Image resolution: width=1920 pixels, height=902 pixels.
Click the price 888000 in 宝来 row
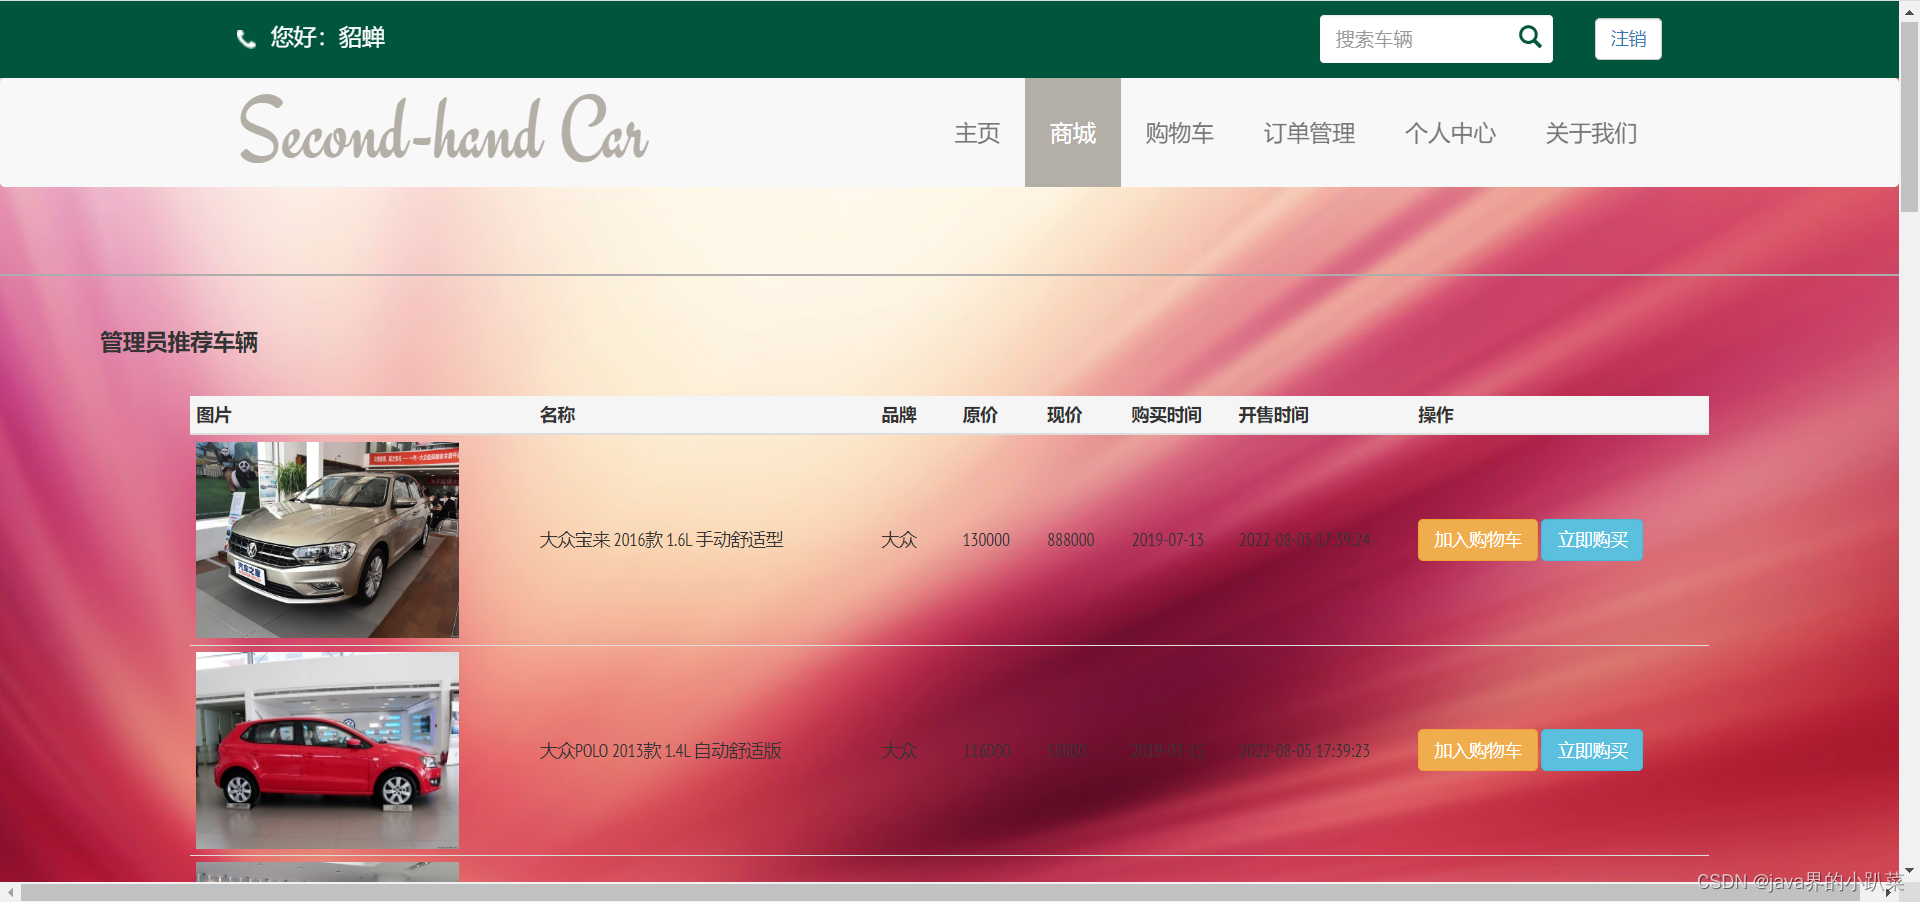tap(1070, 540)
